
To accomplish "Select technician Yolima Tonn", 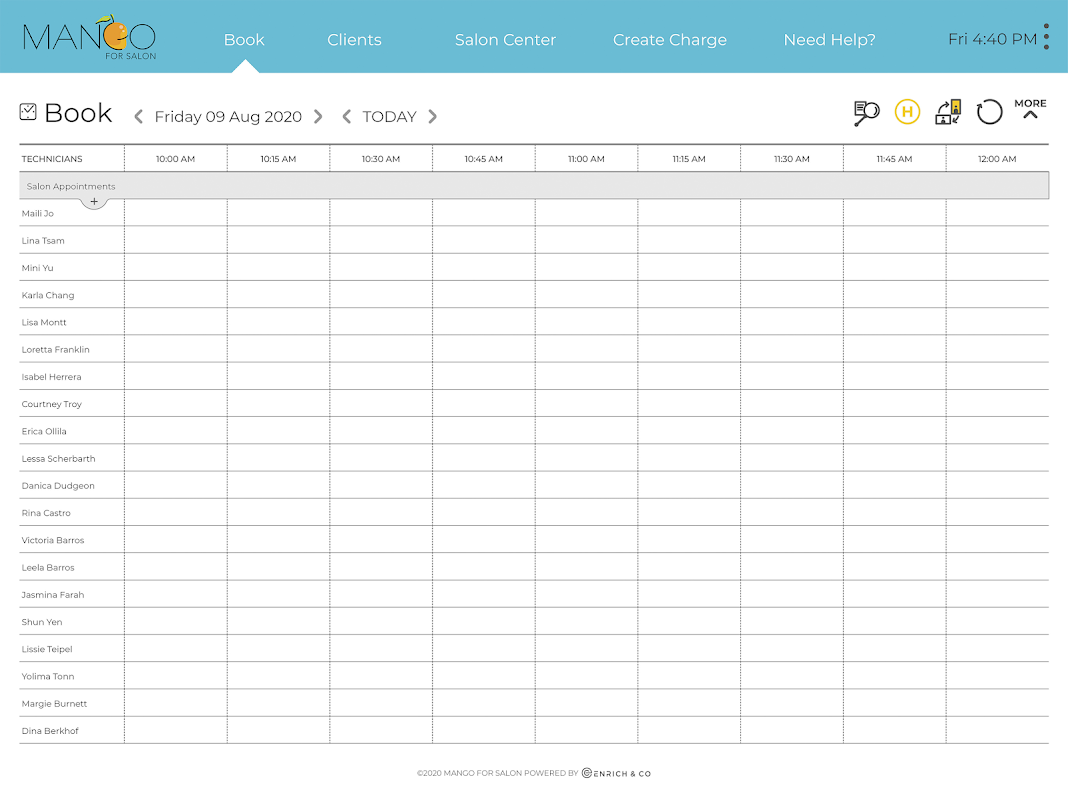I will pyautogui.click(x=48, y=676).
